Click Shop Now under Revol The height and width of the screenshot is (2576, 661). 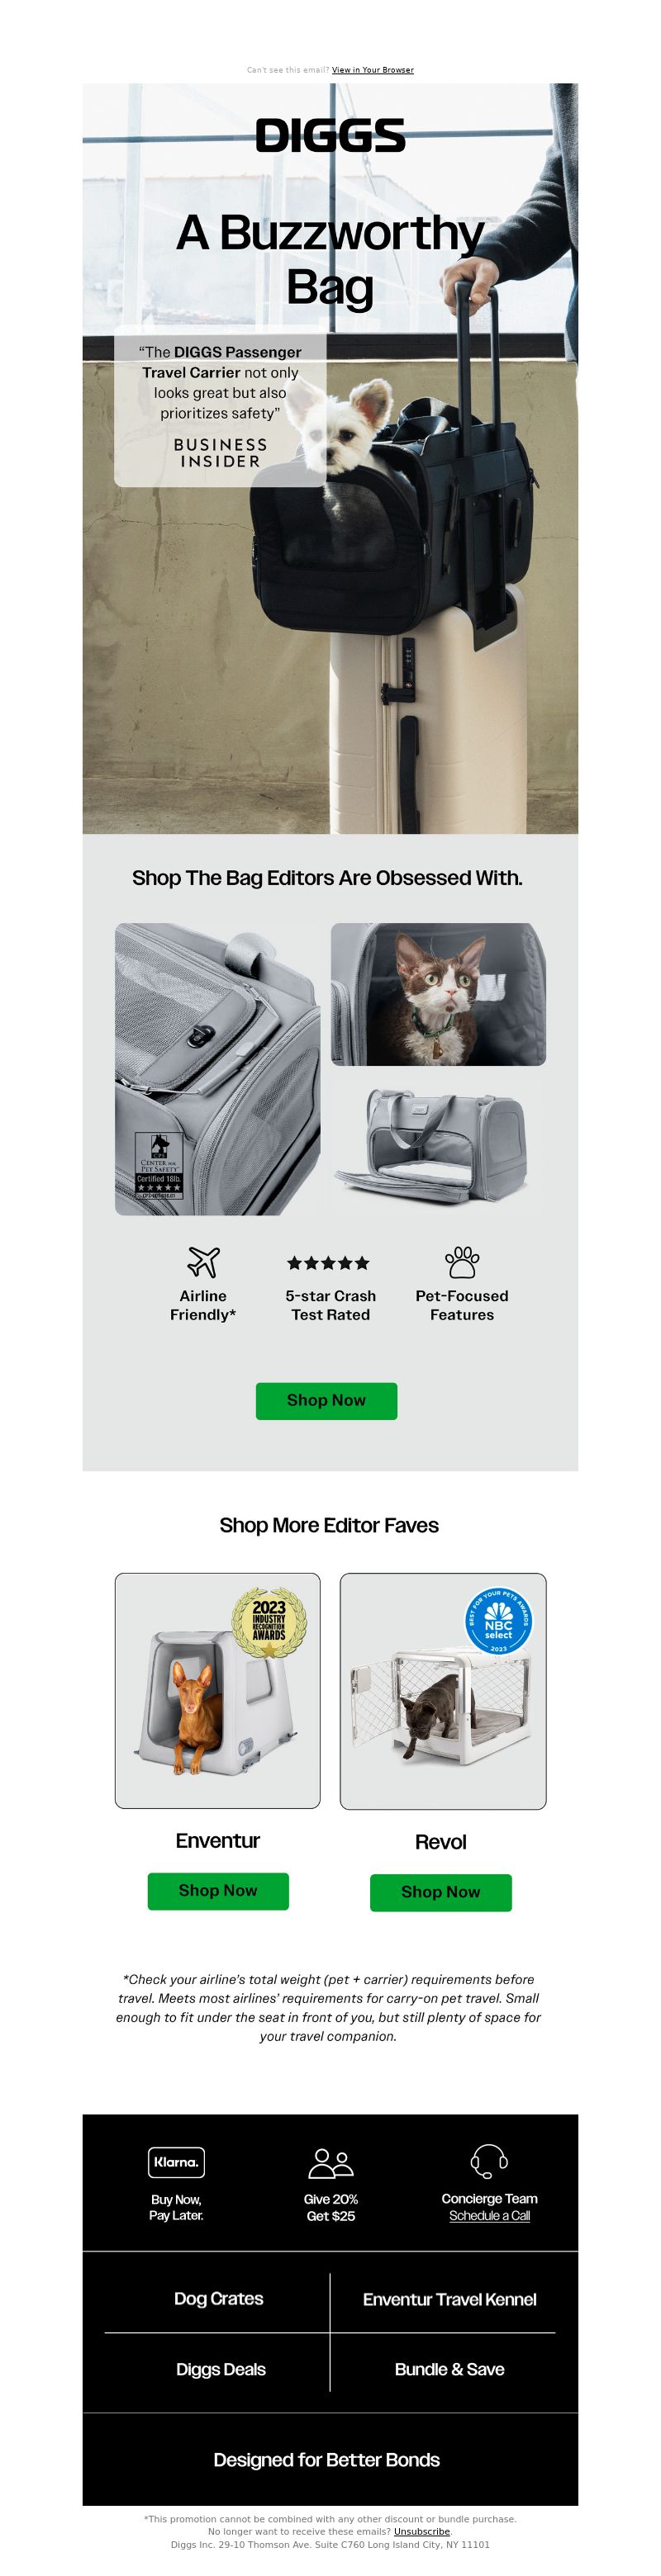[x=441, y=1892]
